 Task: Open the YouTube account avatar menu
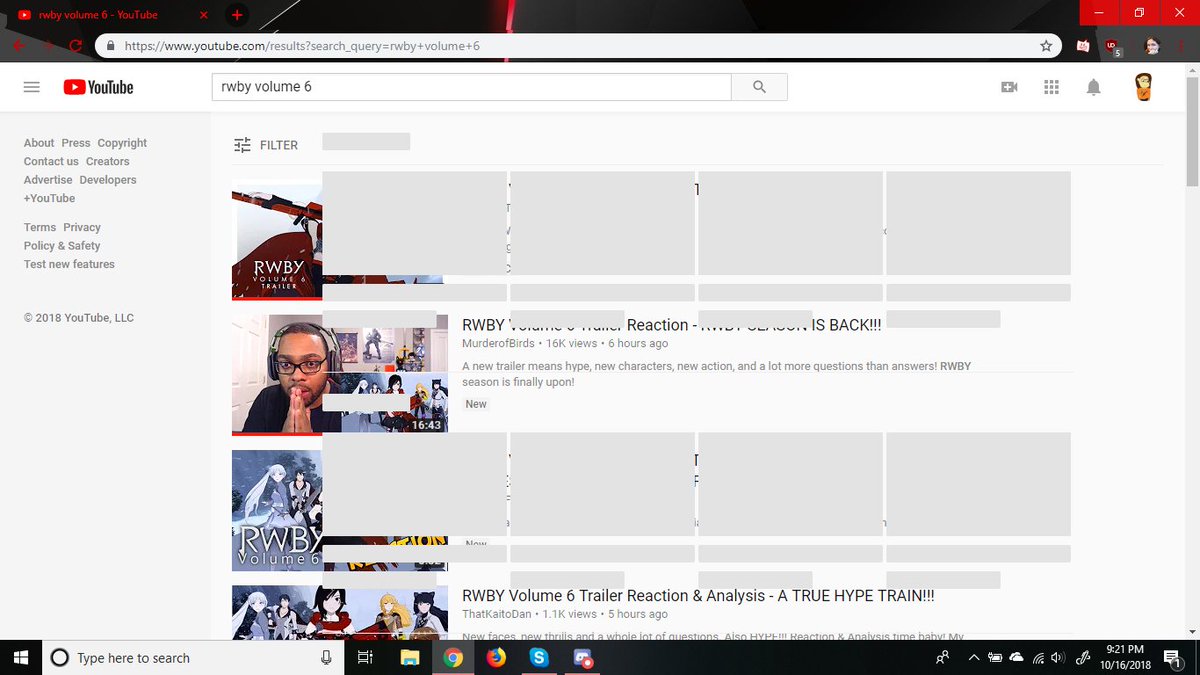point(1145,87)
